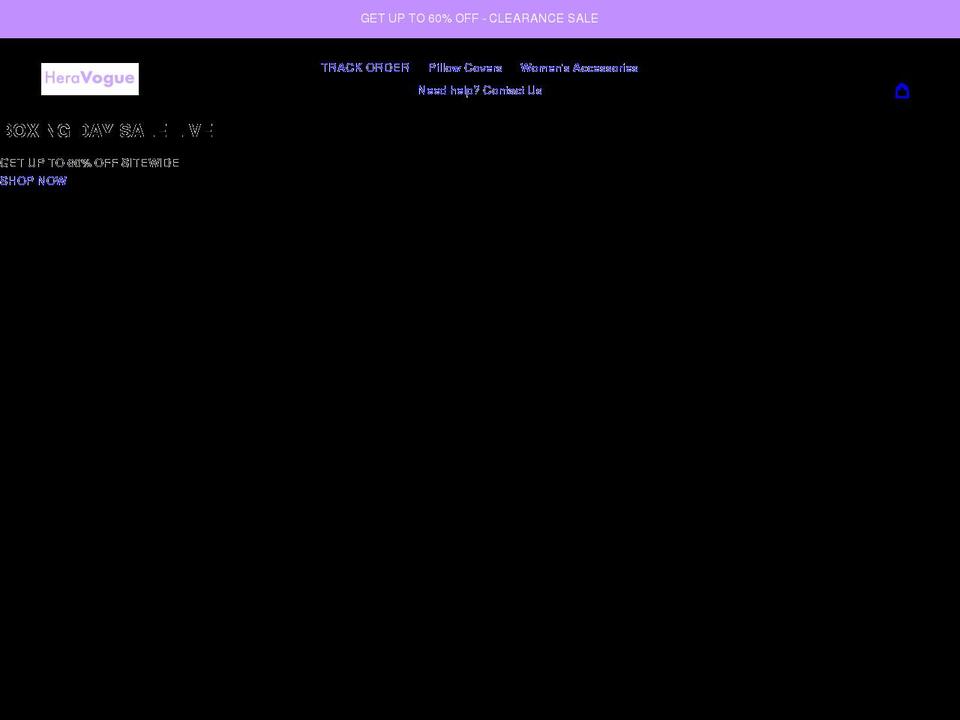Open TRACK ORDER to check shipment status
Screen dimensions: 960x720
tap(365, 67)
